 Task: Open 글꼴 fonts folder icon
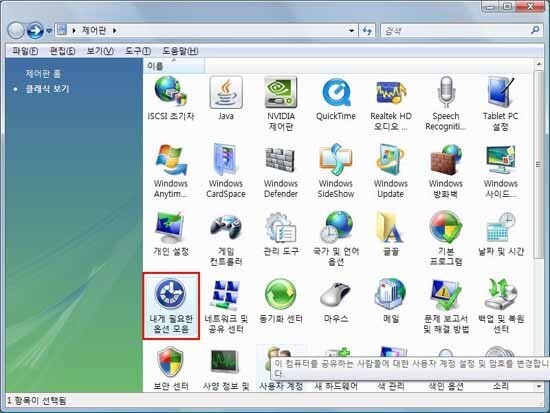[391, 234]
